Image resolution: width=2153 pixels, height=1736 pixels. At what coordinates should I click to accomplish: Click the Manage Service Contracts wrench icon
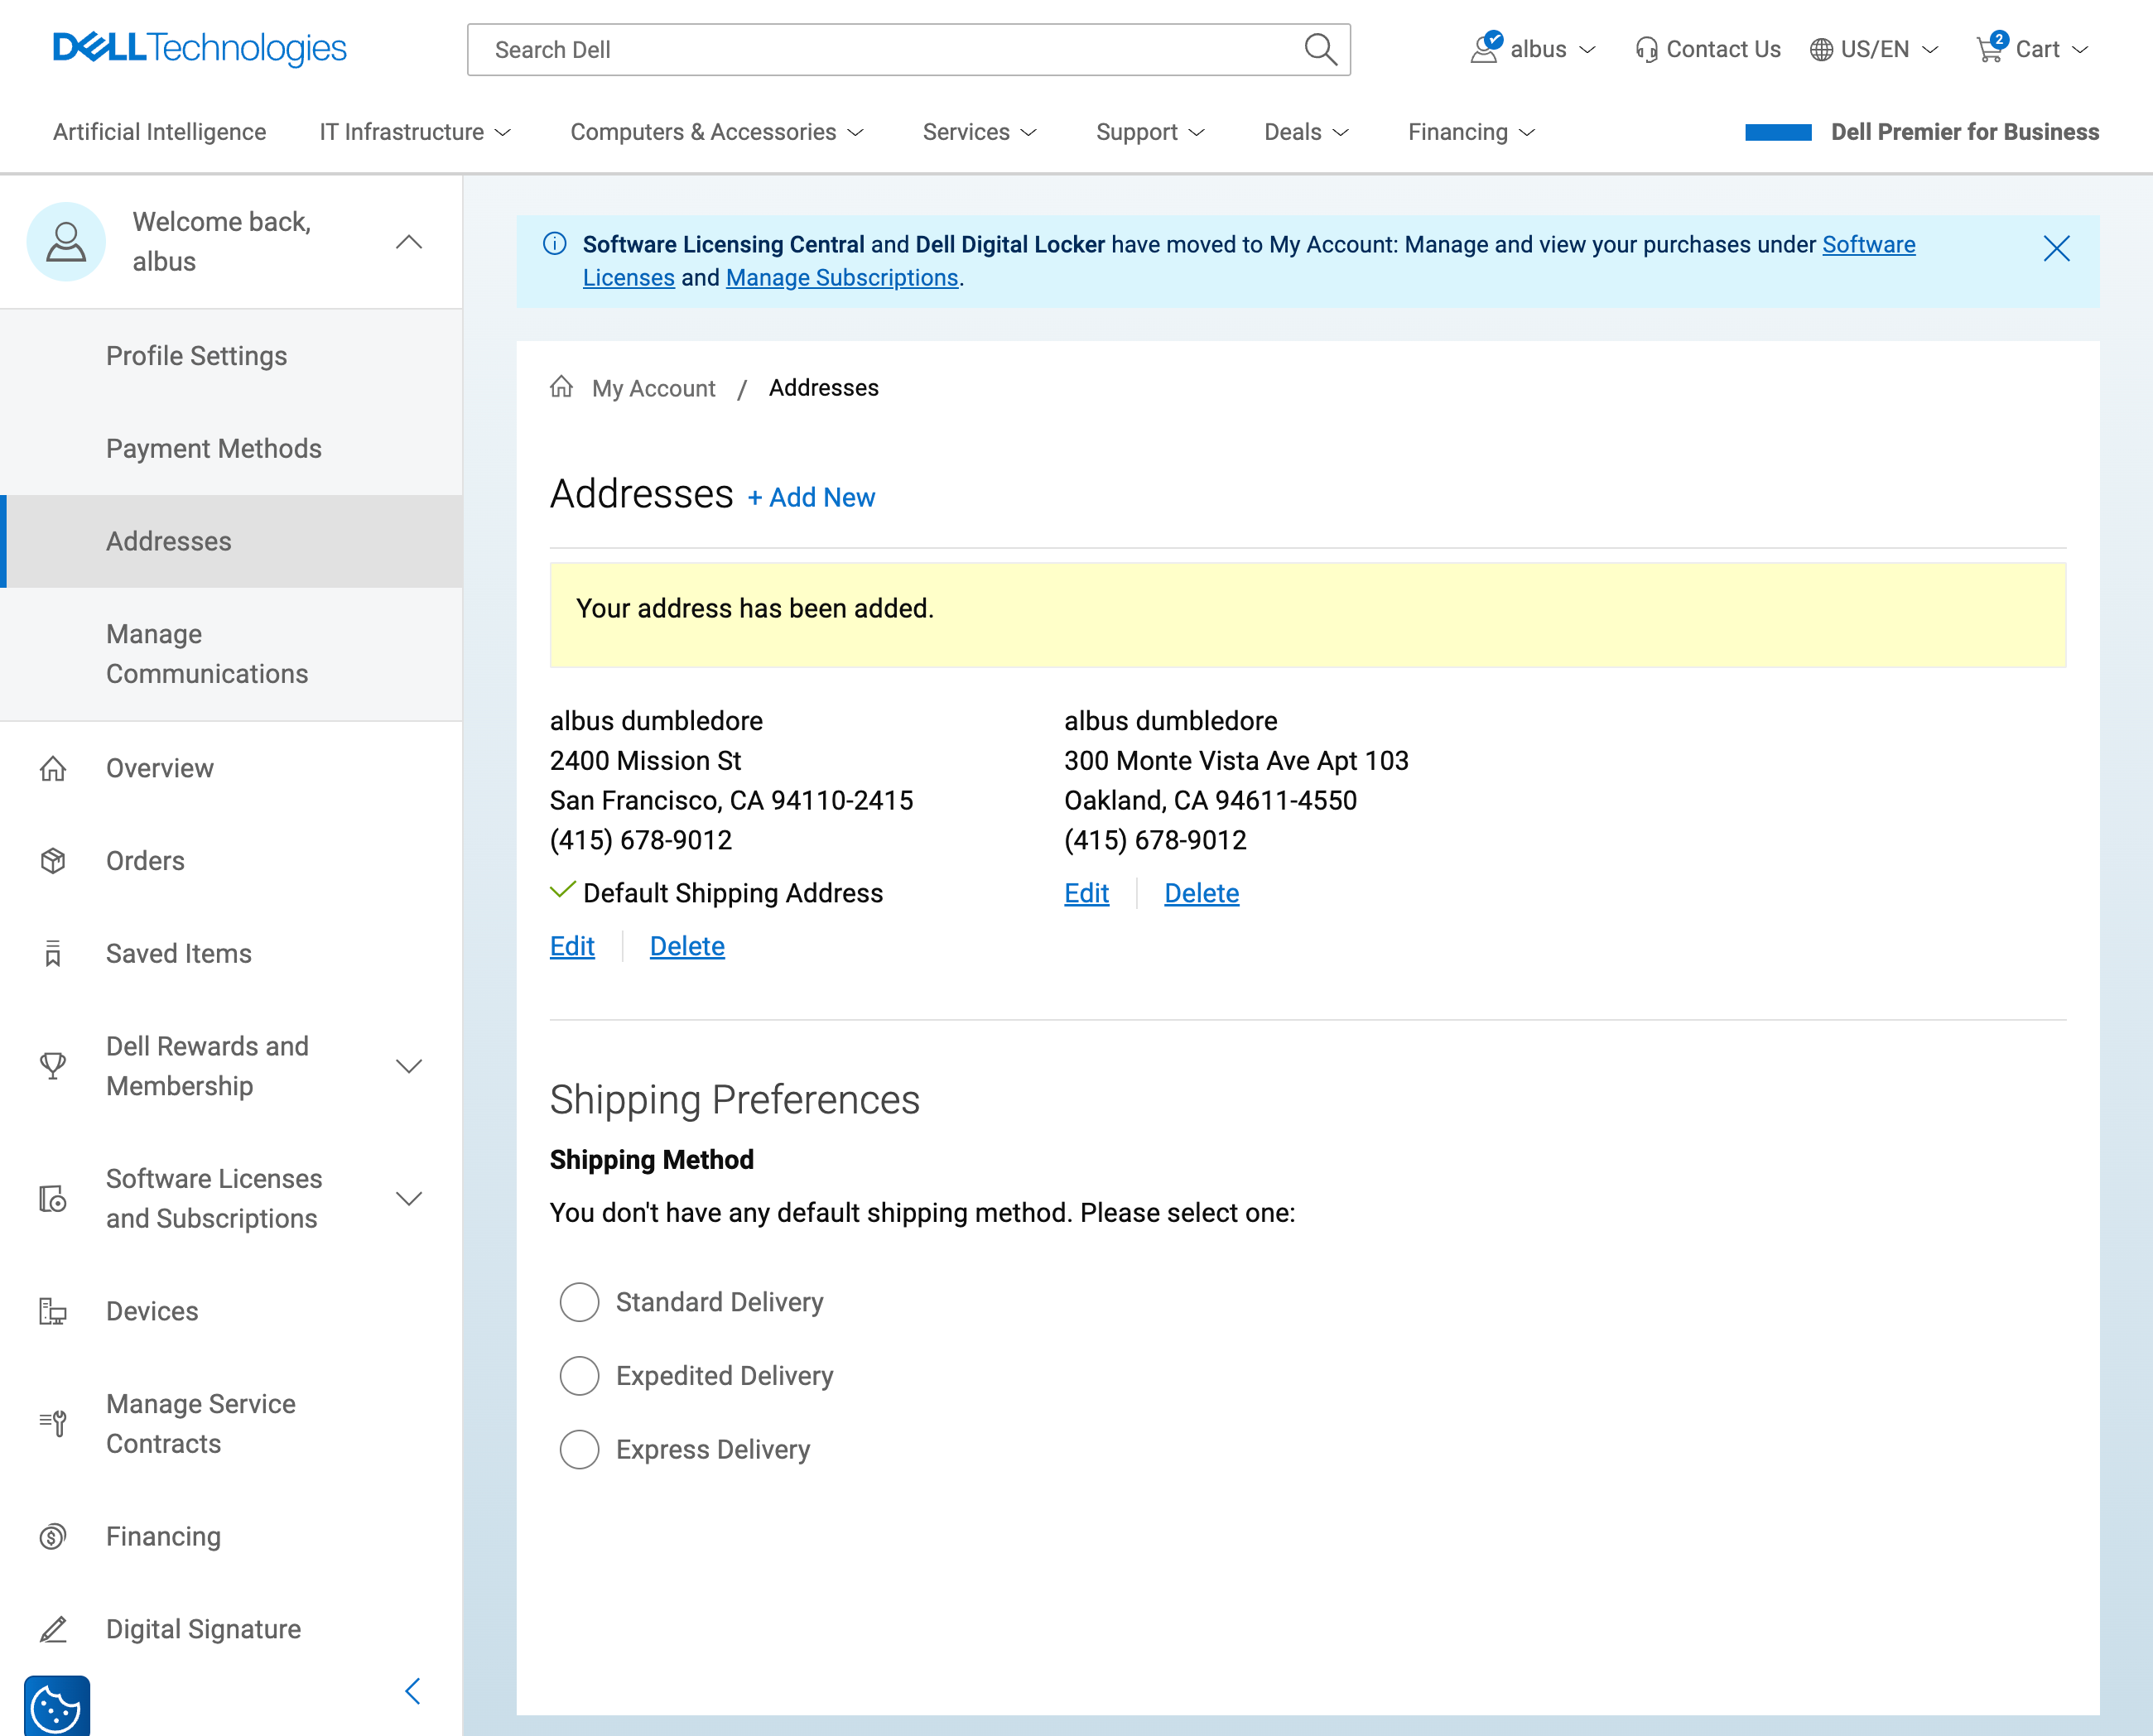pos(53,1423)
